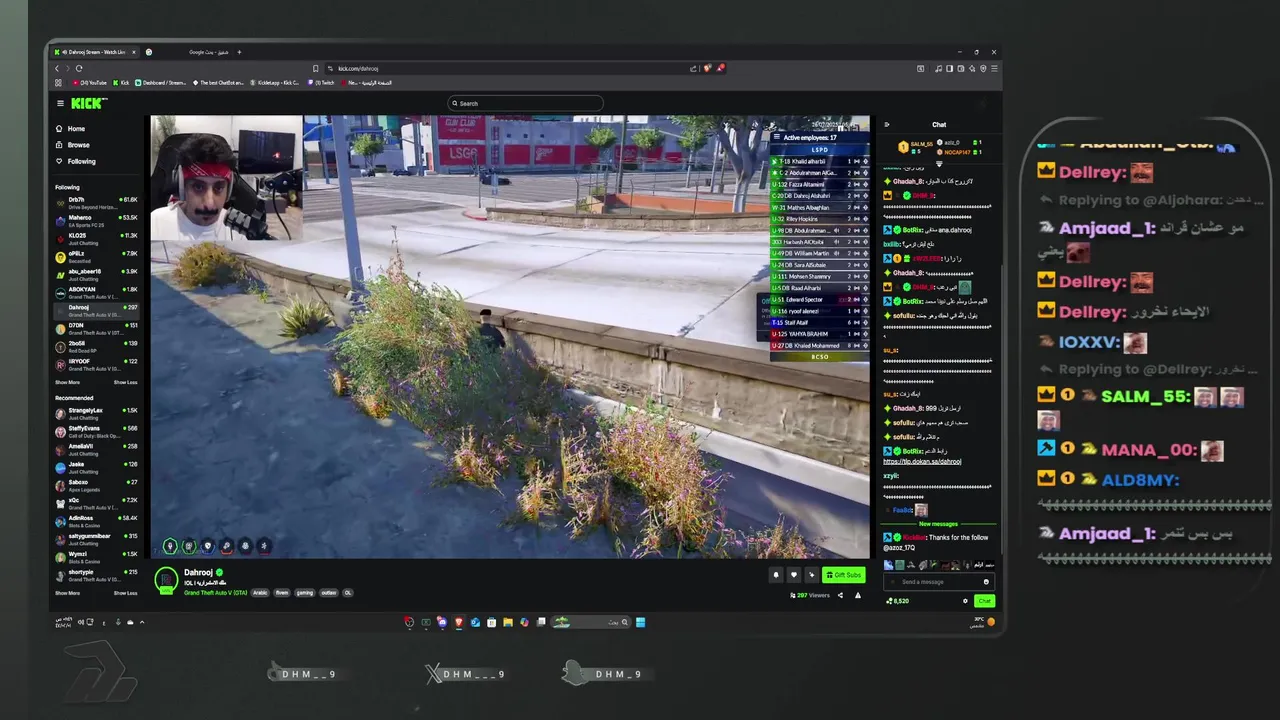Select Dahrooj channel in Following list
The width and height of the screenshot is (1280, 720).
96,309
